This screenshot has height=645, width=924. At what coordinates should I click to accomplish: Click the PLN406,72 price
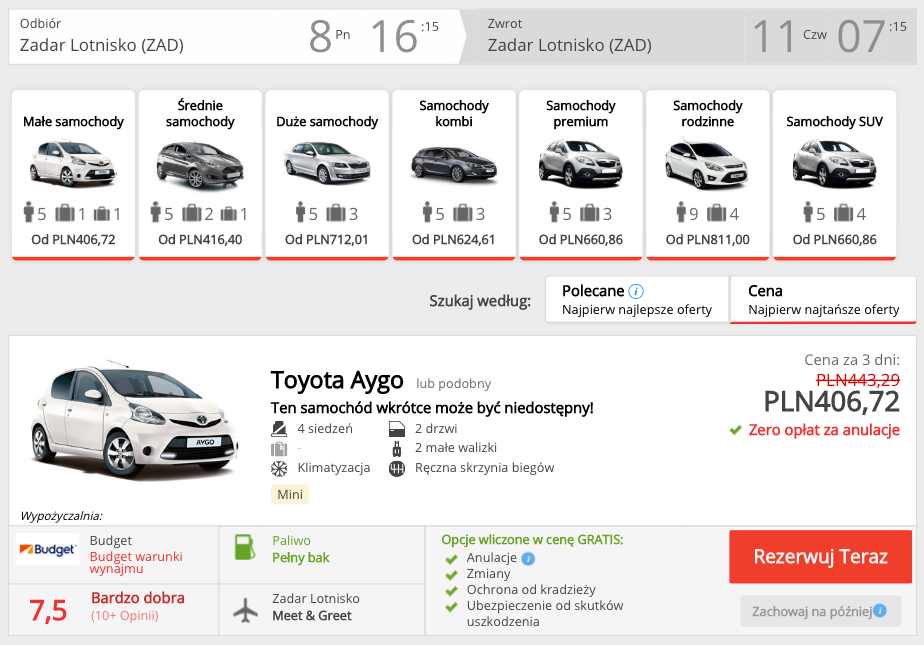click(831, 402)
